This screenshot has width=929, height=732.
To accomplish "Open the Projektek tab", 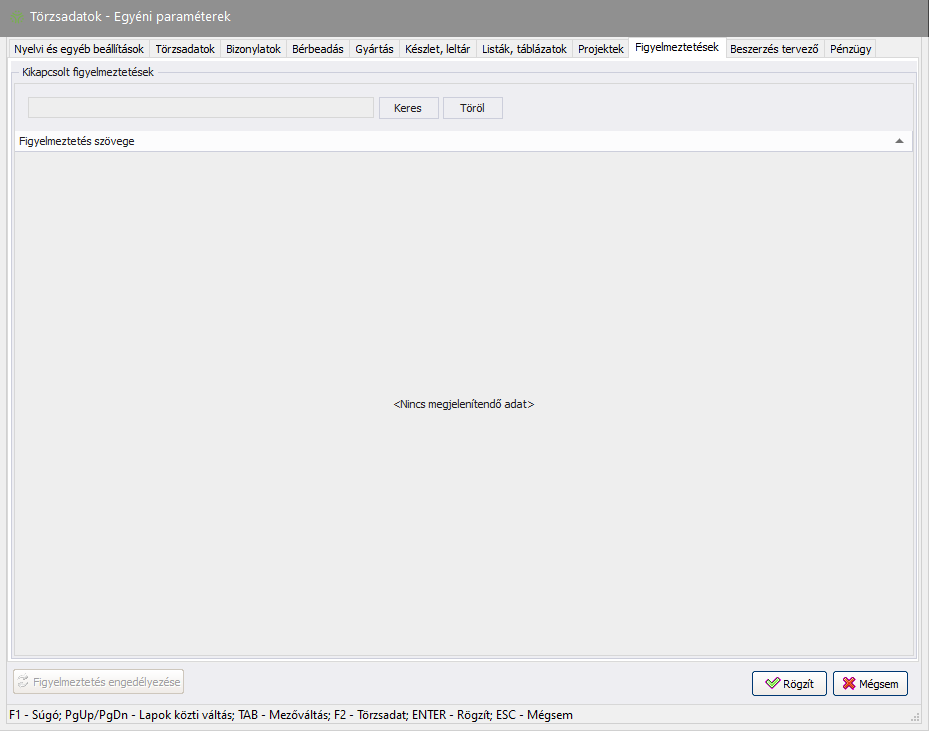I will 600,49.
